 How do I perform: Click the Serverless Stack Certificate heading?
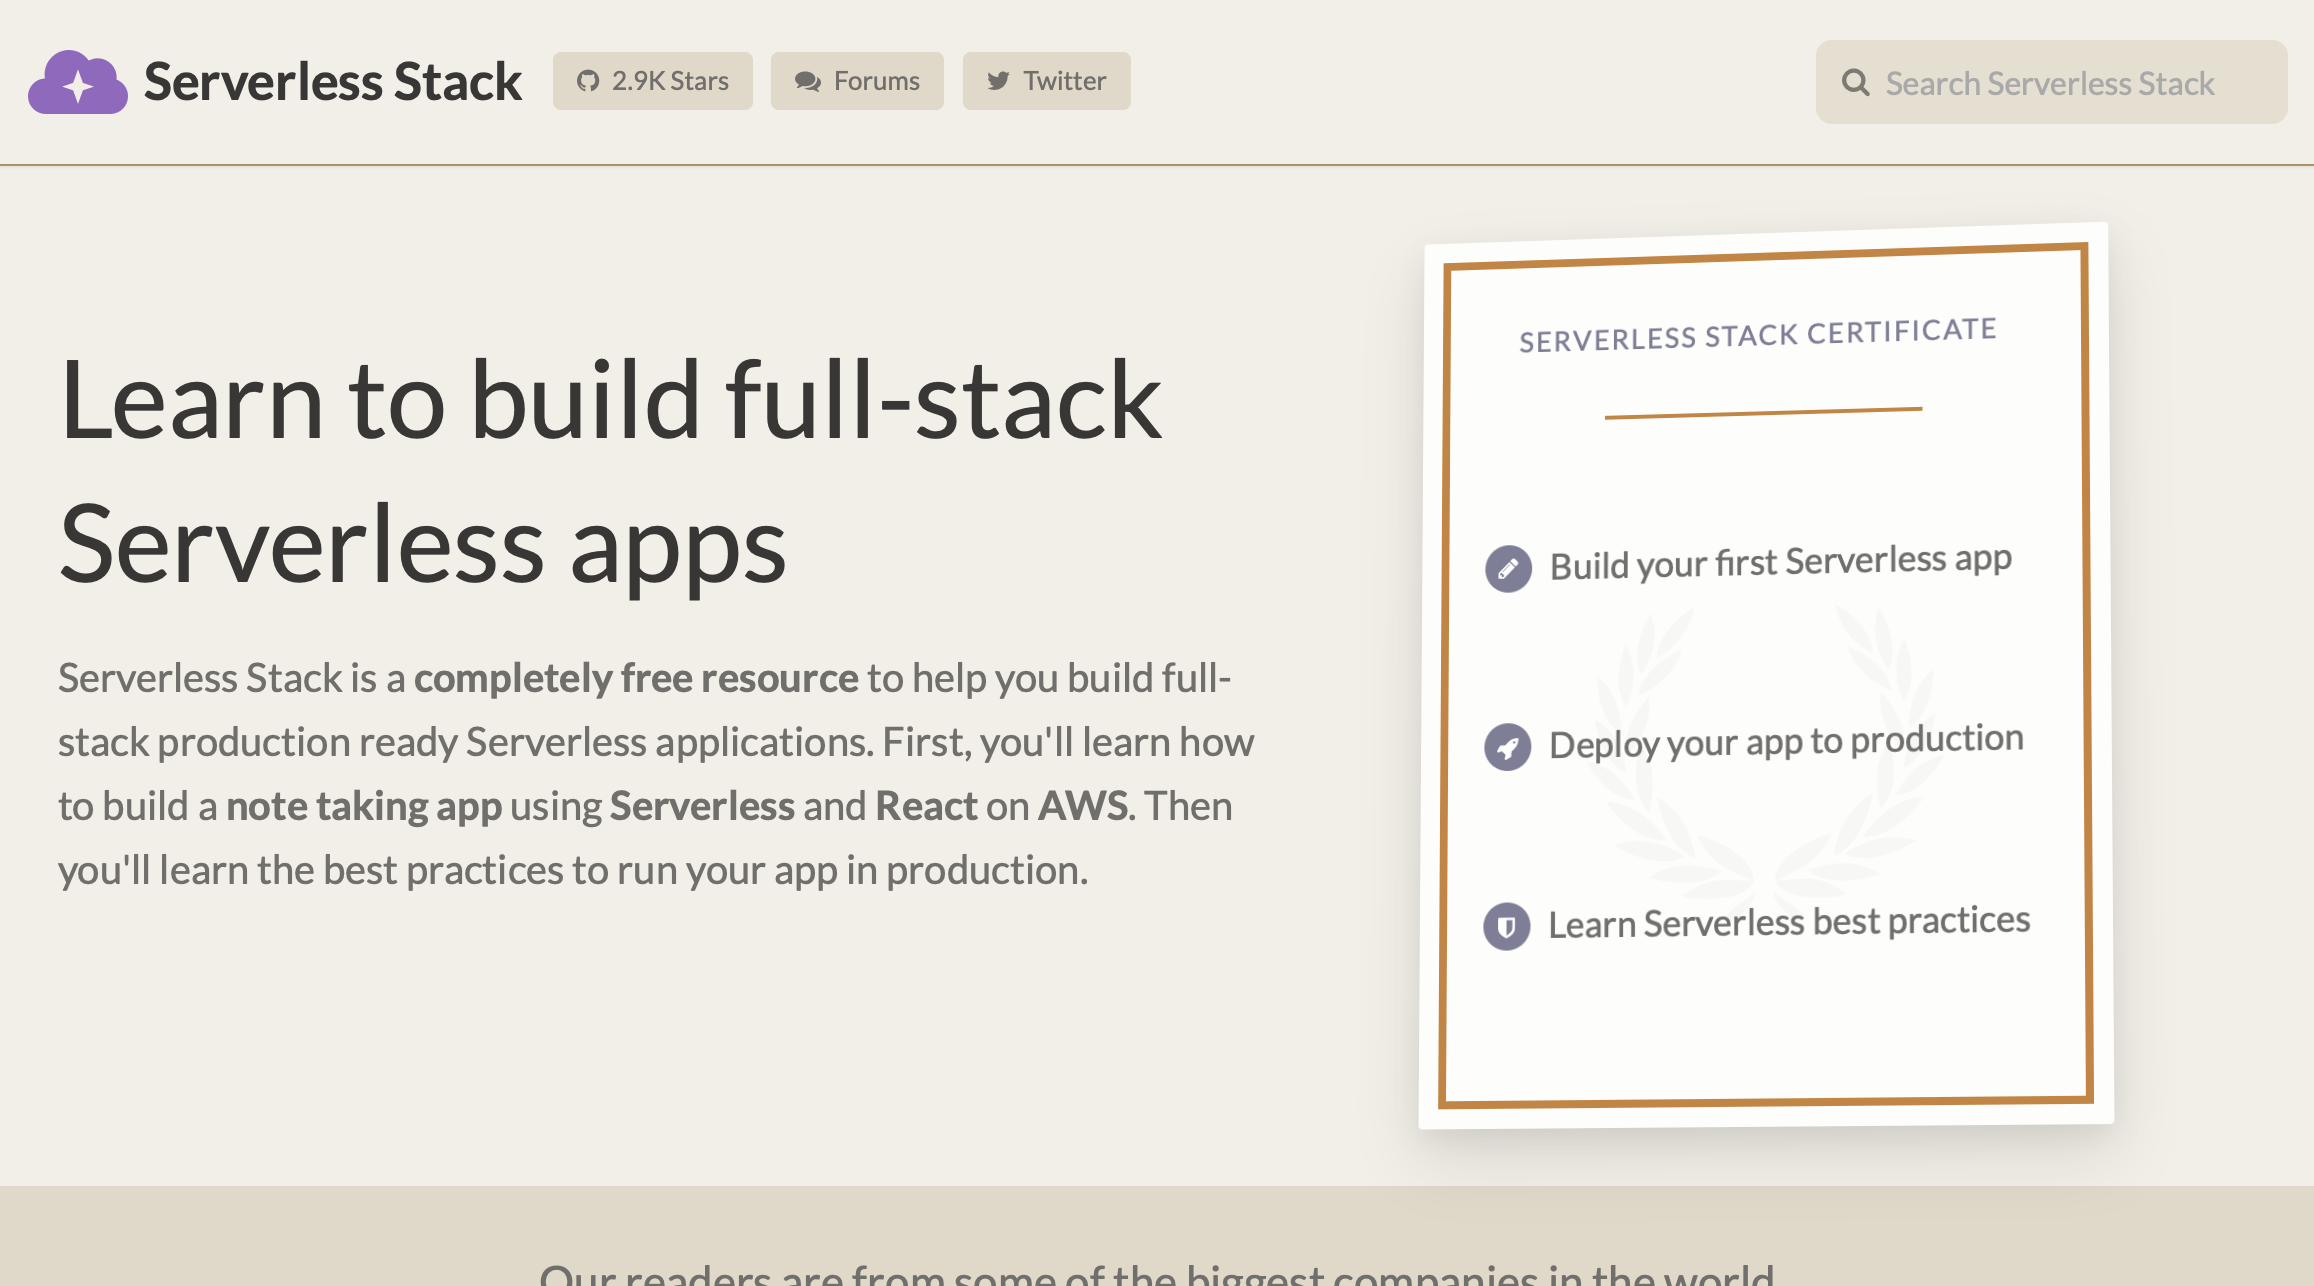coord(1757,335)
